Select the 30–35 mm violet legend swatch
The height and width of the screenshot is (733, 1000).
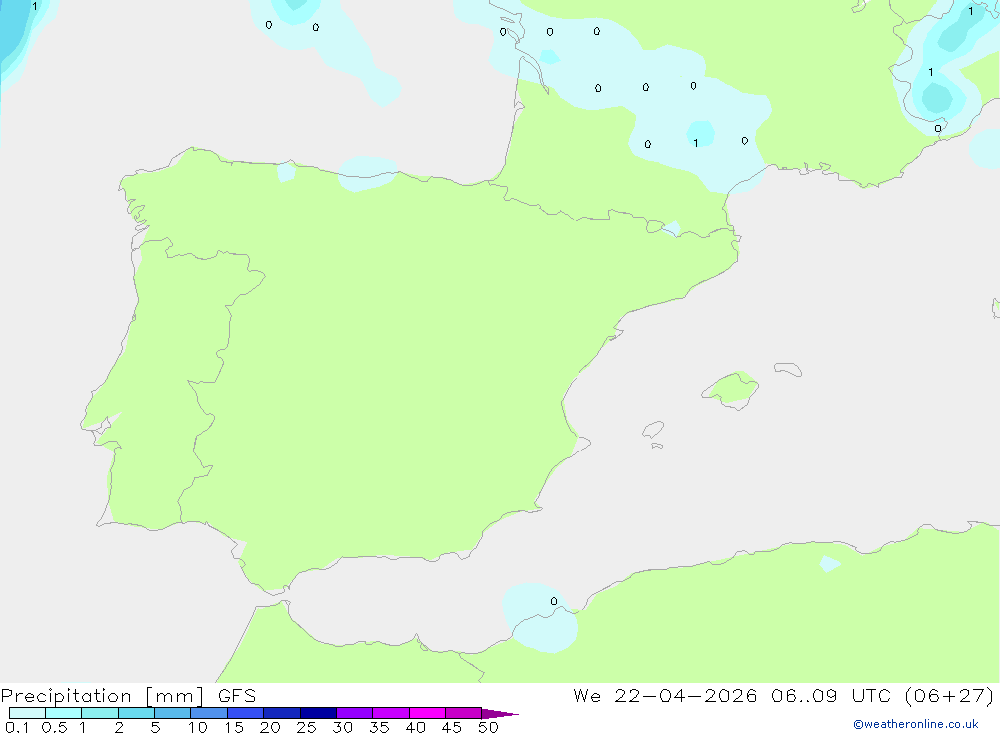pos(355,713)
